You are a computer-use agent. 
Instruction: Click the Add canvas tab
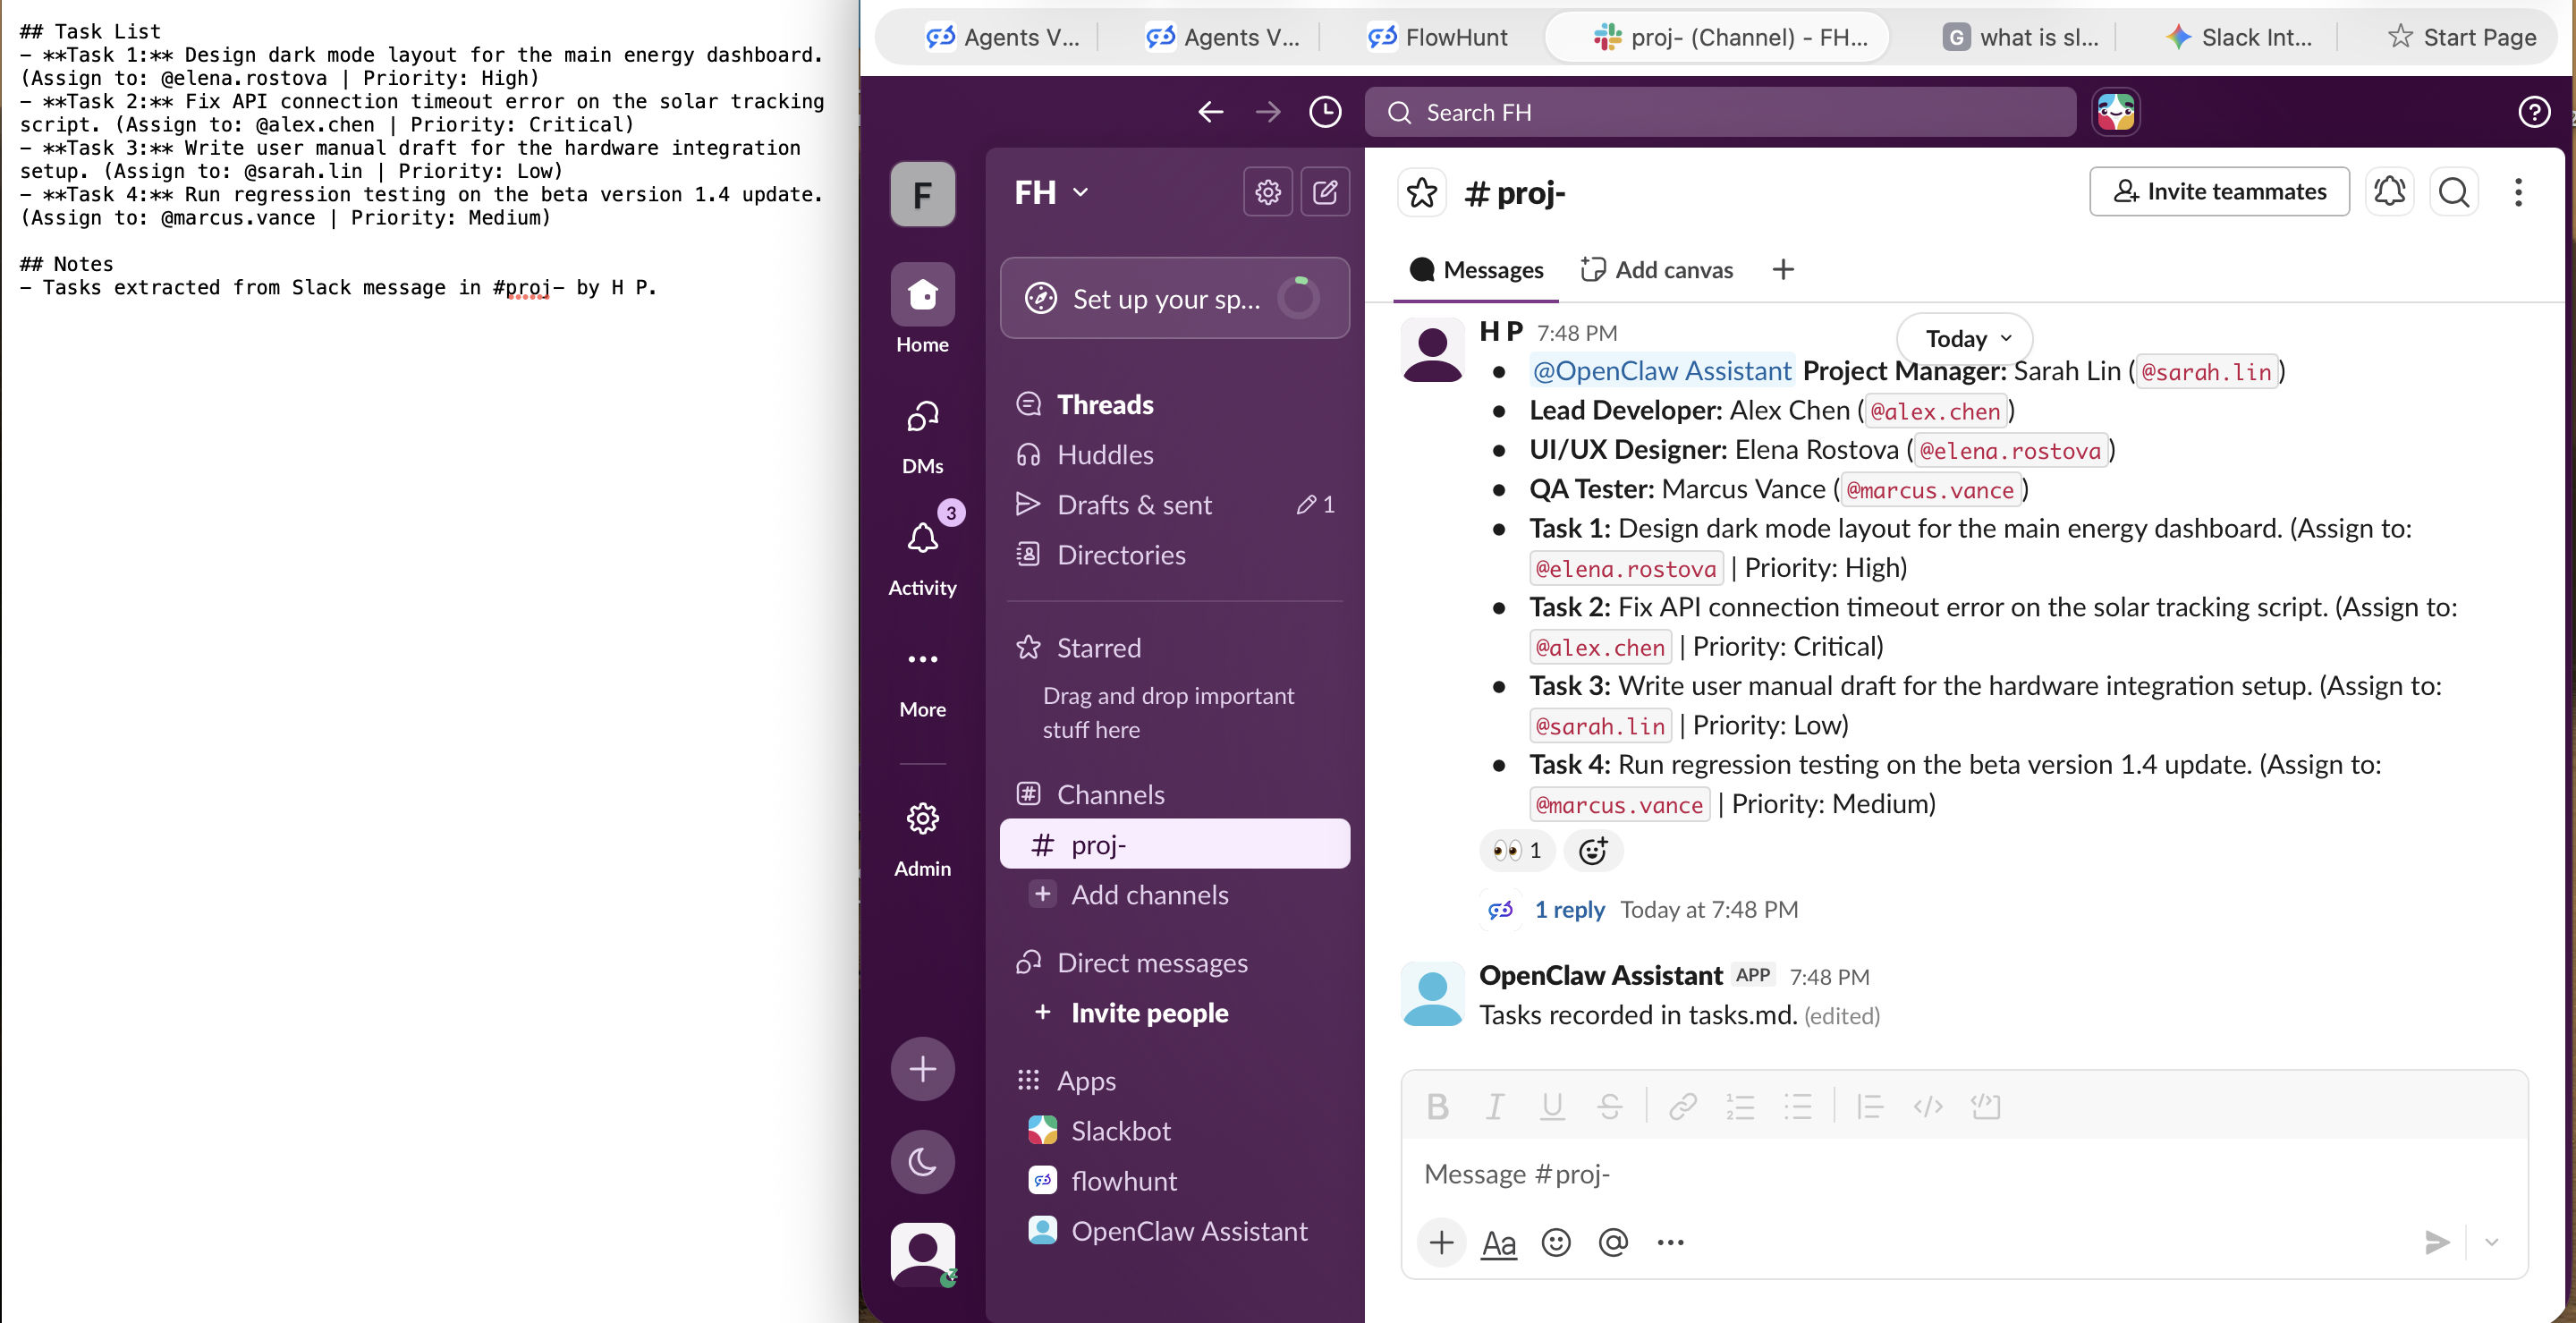[1656, 269]
